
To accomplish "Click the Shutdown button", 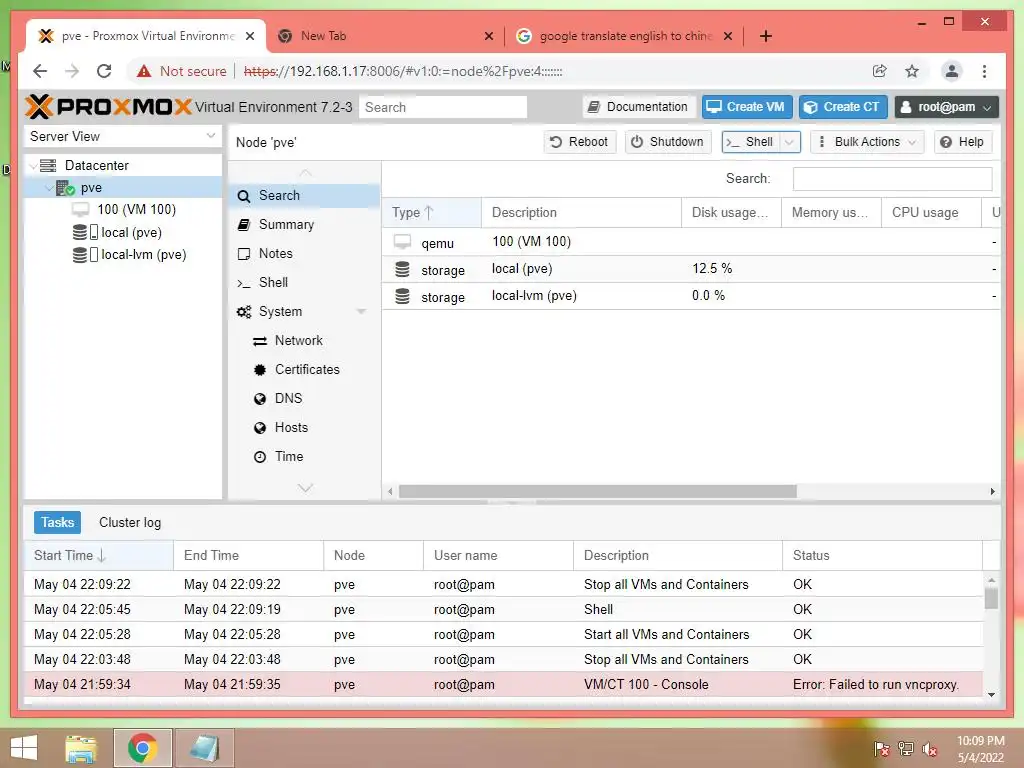I will (667, 142).
